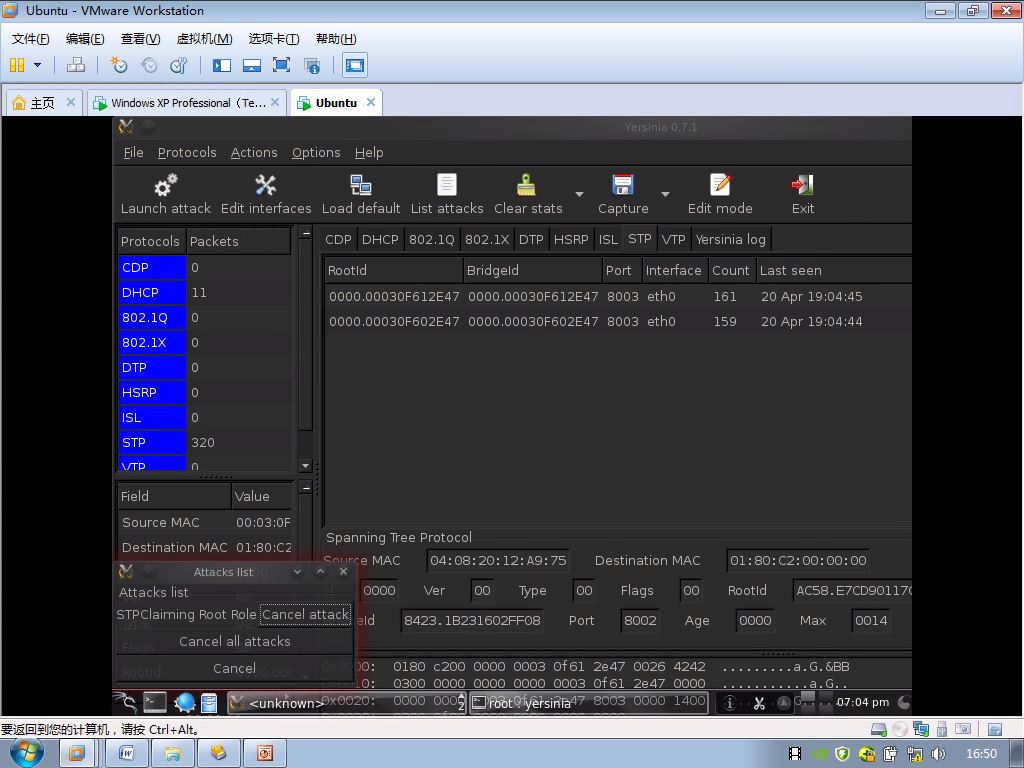Select the 802.1Q protocol tab
The image size is (1024, 768).
click(x=432, y=239)
